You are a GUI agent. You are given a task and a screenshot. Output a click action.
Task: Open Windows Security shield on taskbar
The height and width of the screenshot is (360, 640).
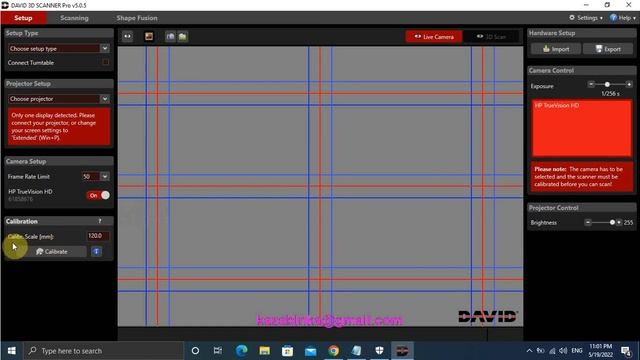coord(379,351)
